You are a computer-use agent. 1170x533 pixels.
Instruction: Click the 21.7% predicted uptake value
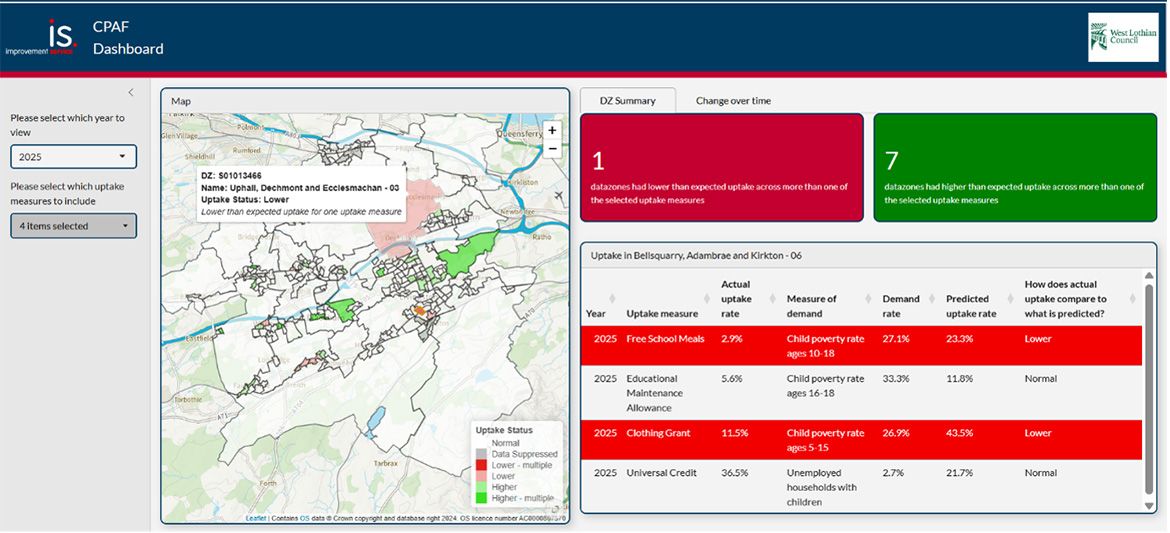[959, 473]
